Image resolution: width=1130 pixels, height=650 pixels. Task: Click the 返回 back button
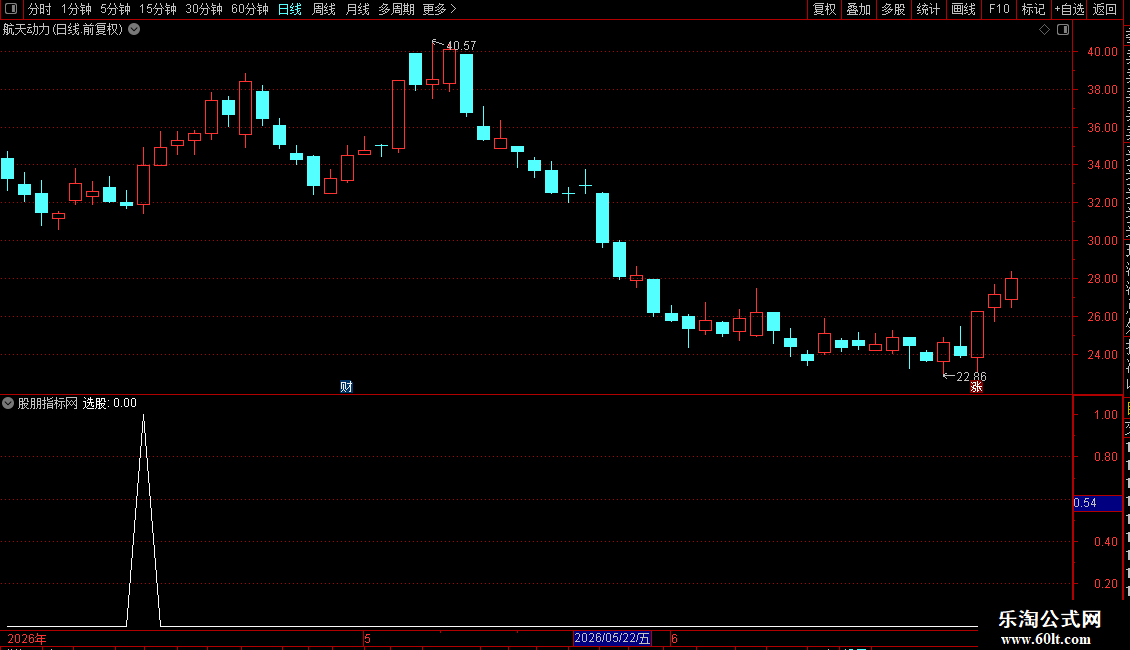1105,9
